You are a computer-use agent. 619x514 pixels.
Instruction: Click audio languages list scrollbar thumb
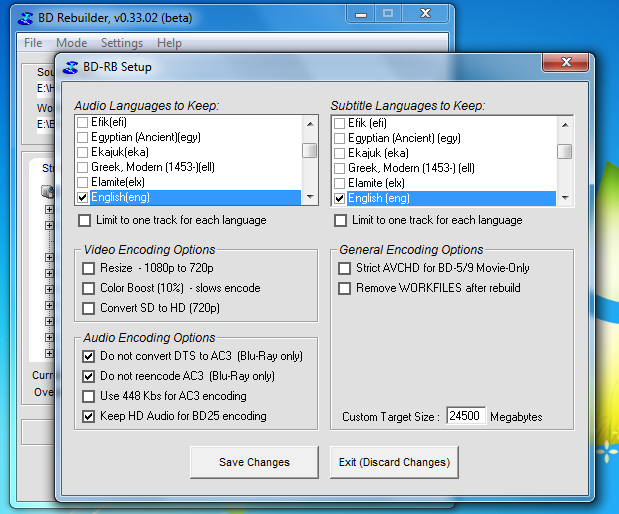(x=310, y=150)
